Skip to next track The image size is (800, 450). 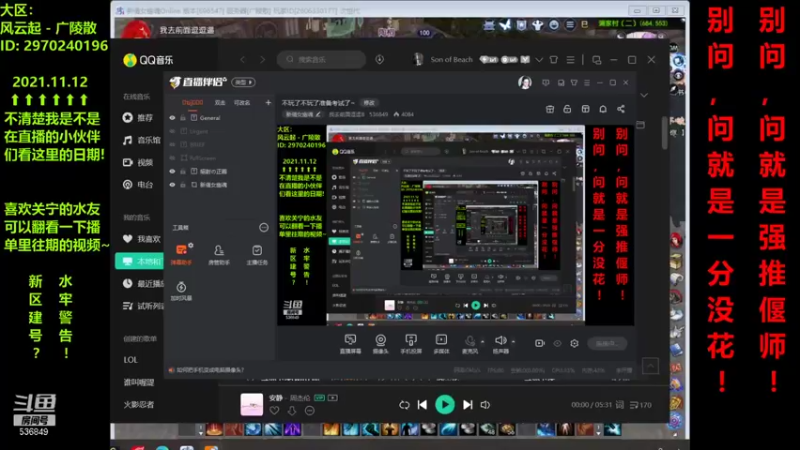coord(467,405)
